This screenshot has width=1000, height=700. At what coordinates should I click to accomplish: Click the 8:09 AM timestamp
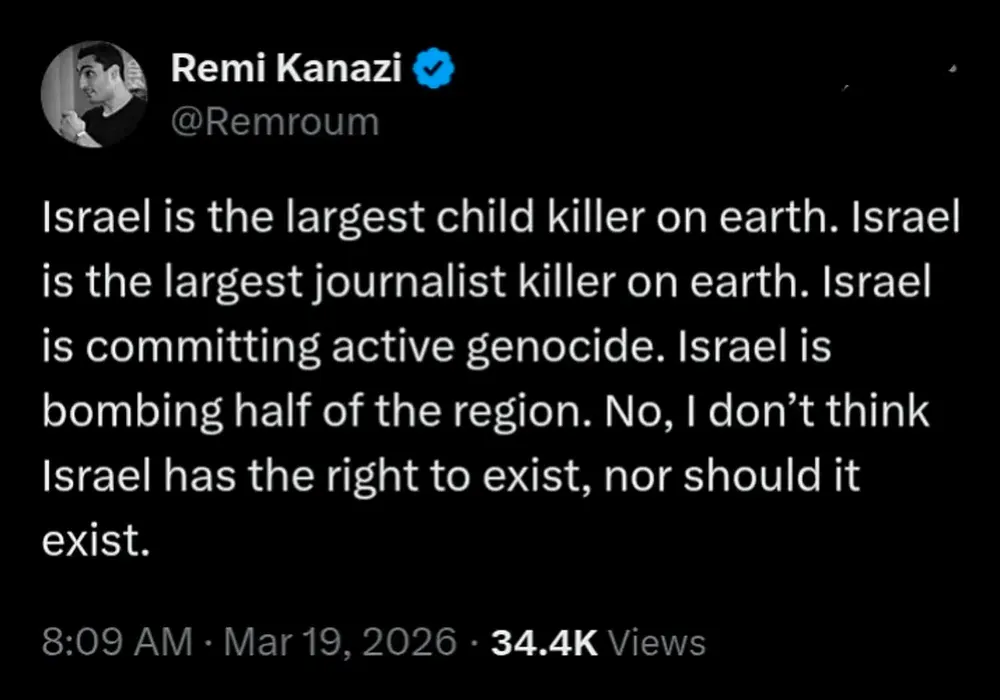pyautogui.click(x=119, y=642)
